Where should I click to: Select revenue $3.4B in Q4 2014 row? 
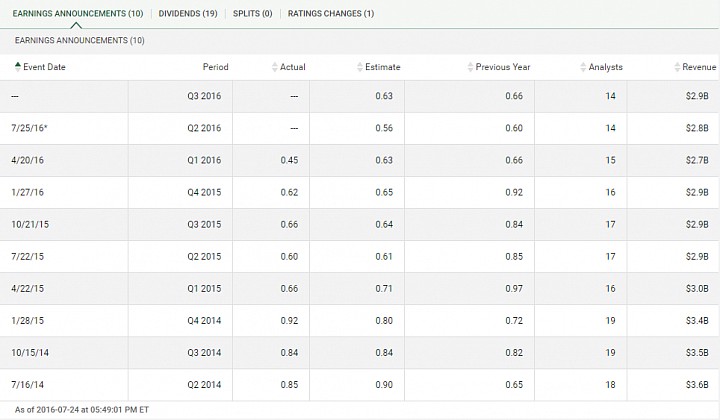[697, 321]
